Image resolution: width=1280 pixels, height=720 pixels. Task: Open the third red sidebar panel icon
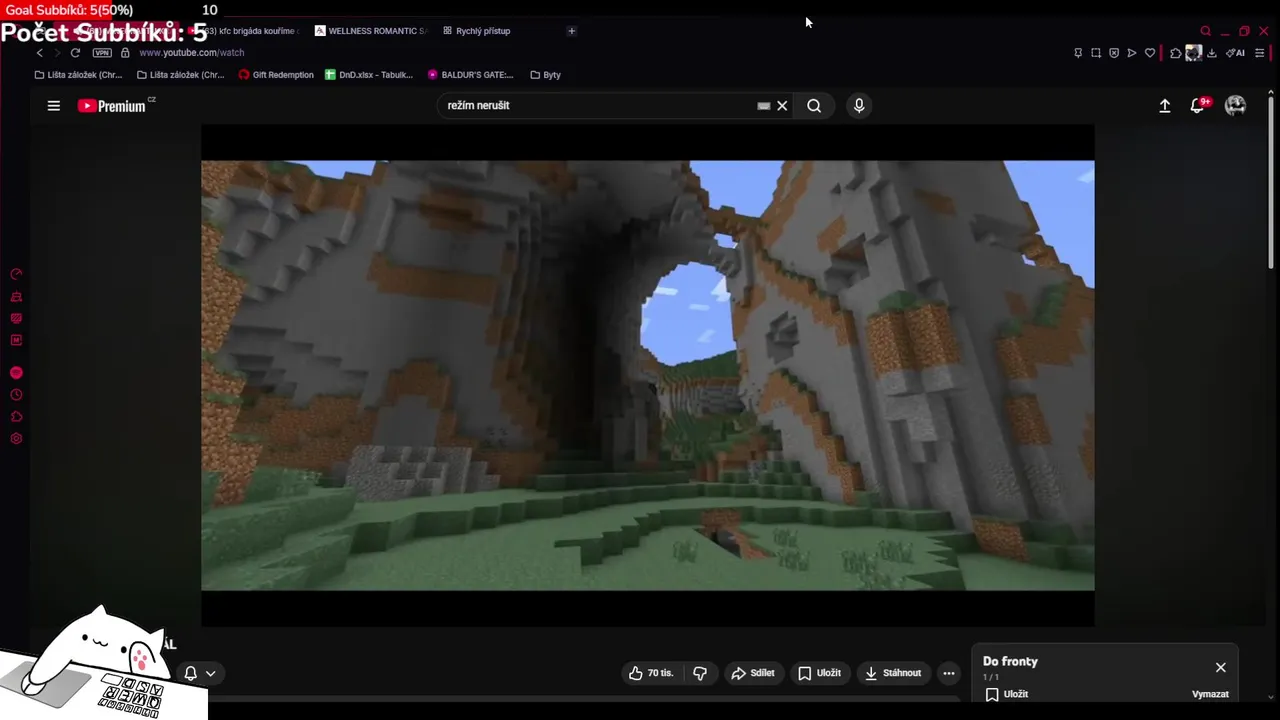(x=16, y=319)
